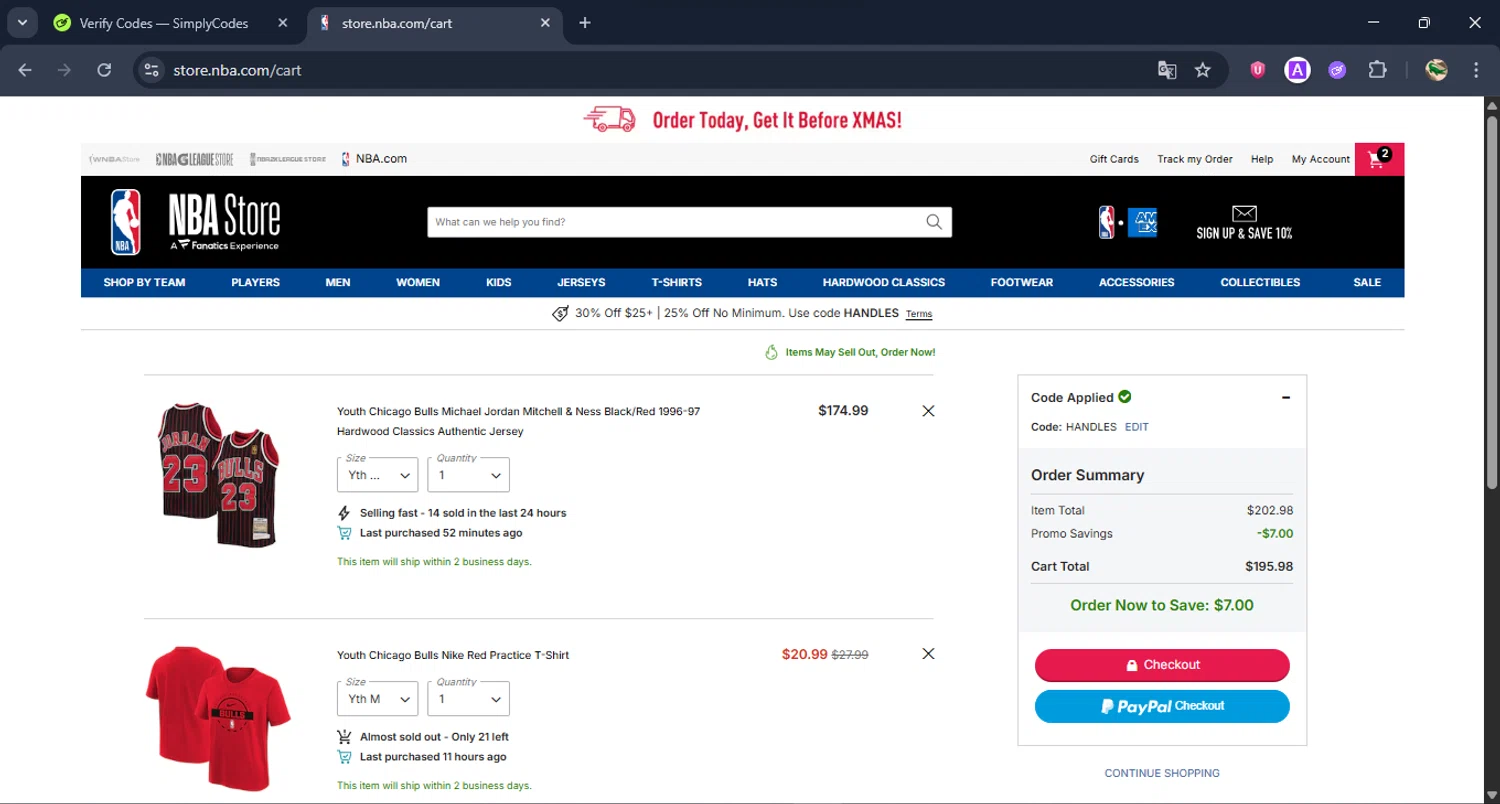Open Chrome's three-dot menu
Screen dimensions: 1500x804
click(x=1476, y=70)
